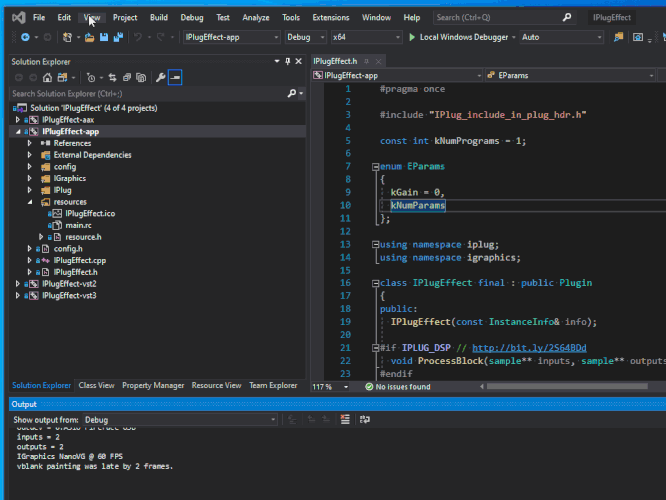Toggle the Preview Selected Items button
666x500 pixels.
(176, 77)
